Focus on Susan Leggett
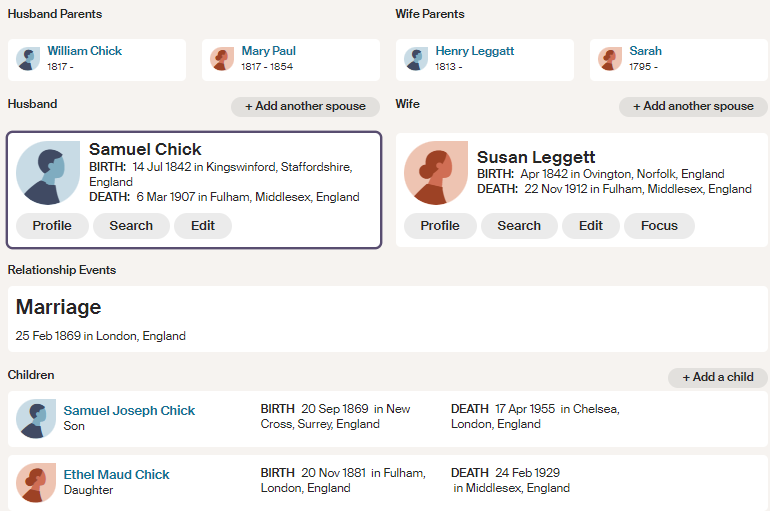The height and width of the screenshot is (511, 770). point(659,226)
